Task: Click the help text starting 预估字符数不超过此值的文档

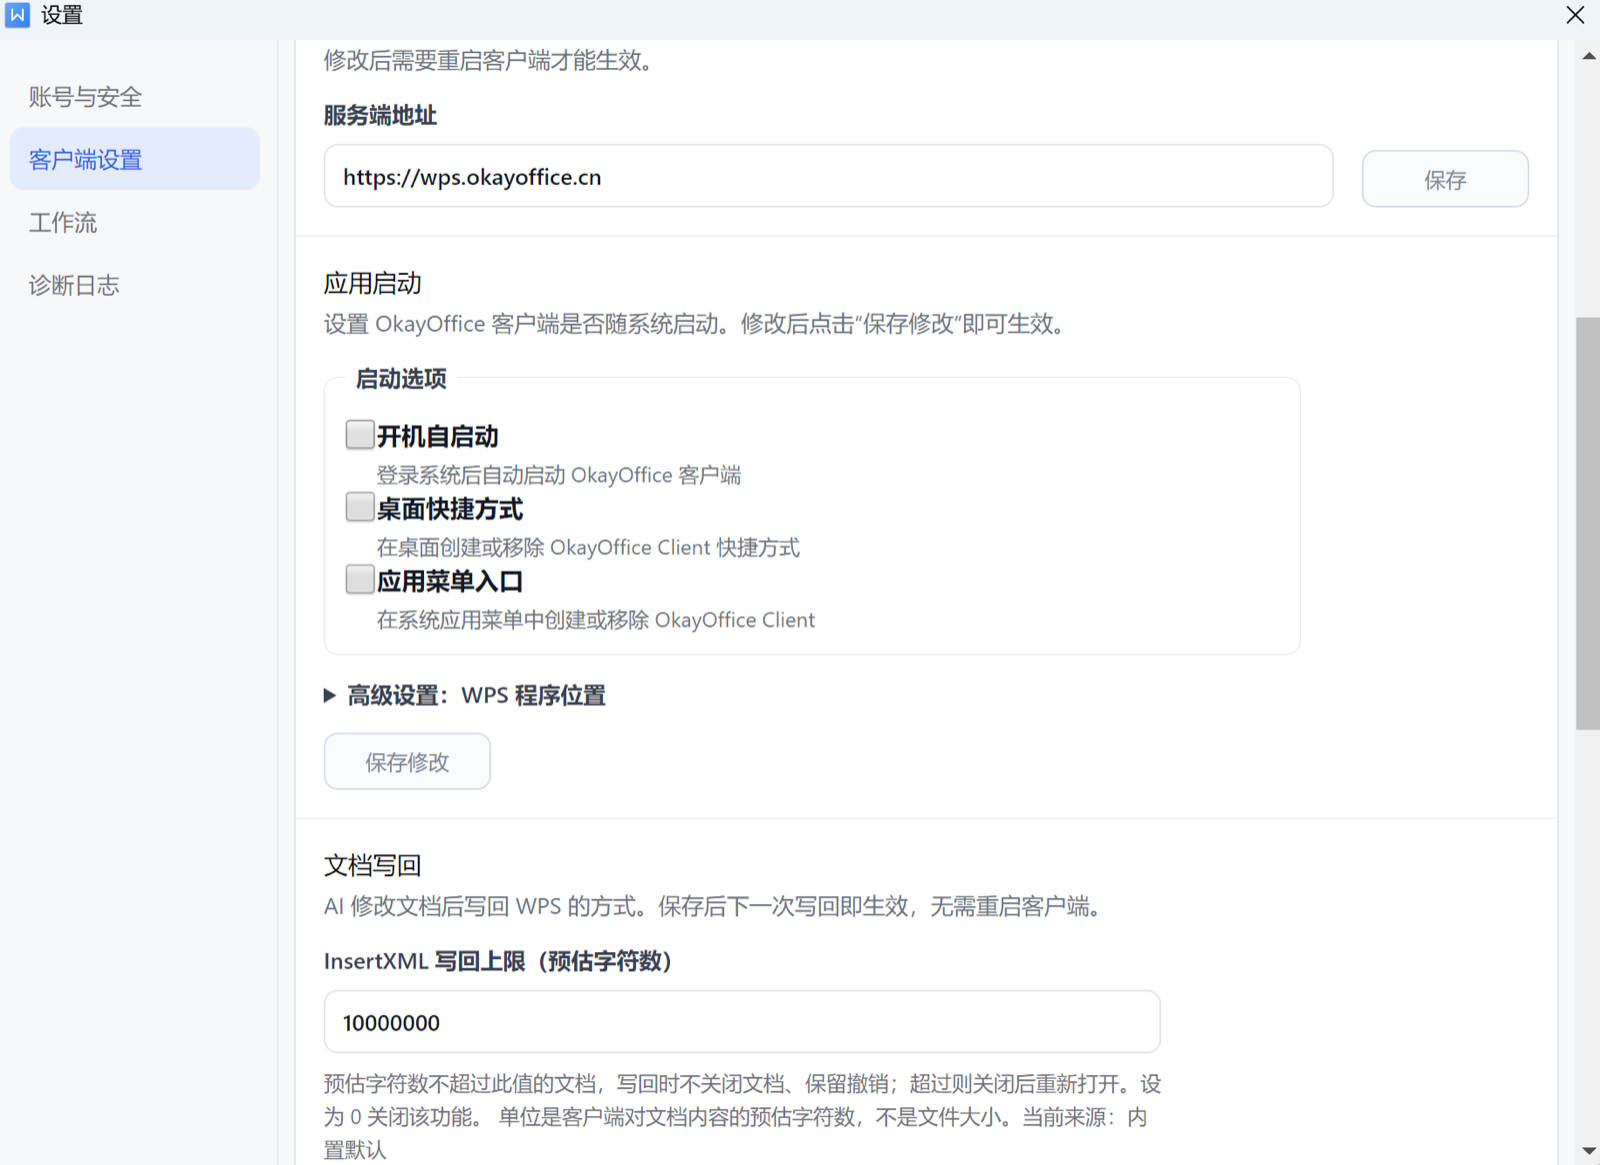Action: [x=742, y=1116]
